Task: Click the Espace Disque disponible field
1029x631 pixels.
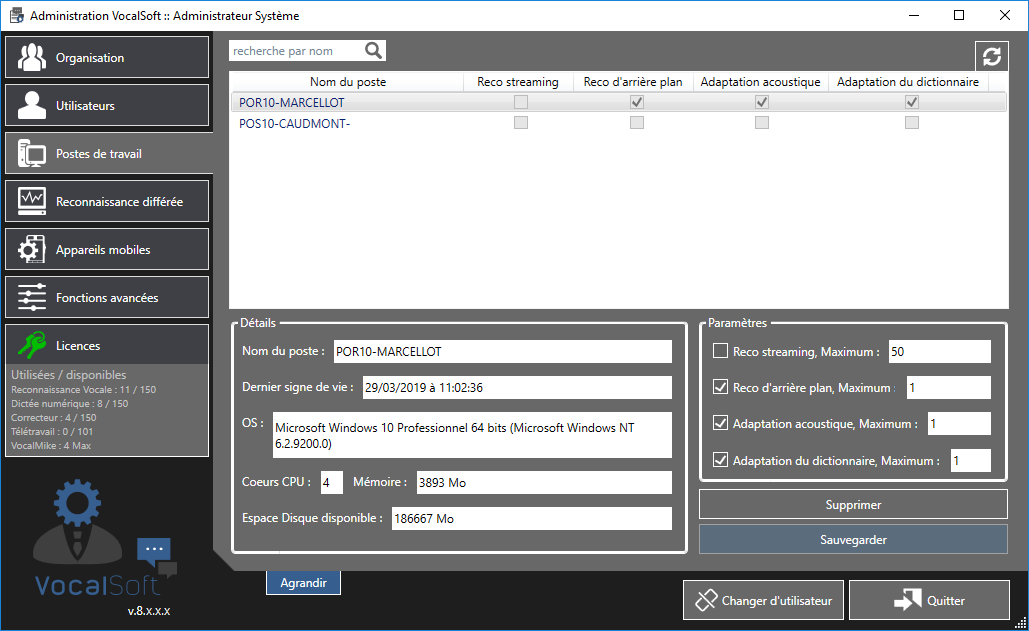Action: pos(532,518)
